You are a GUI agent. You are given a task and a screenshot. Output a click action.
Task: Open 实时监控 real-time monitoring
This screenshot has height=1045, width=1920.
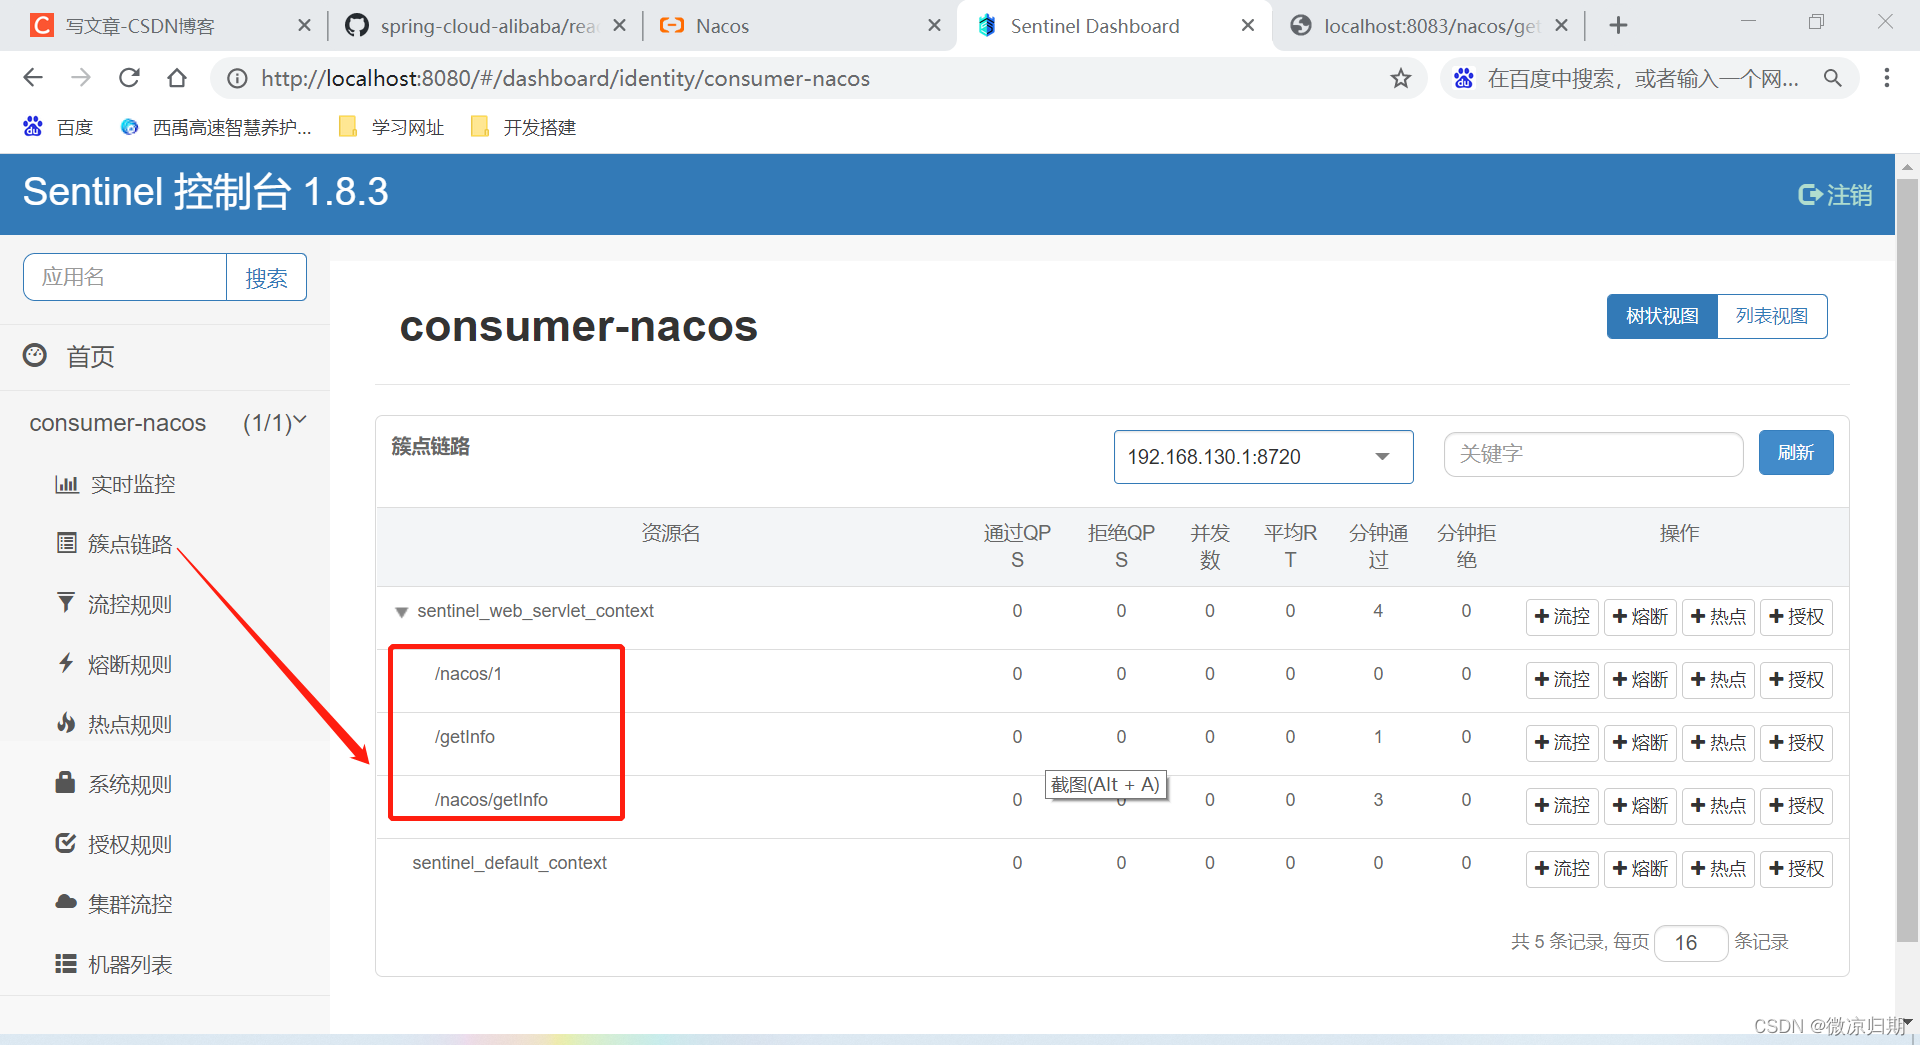[x=115, y=484]
